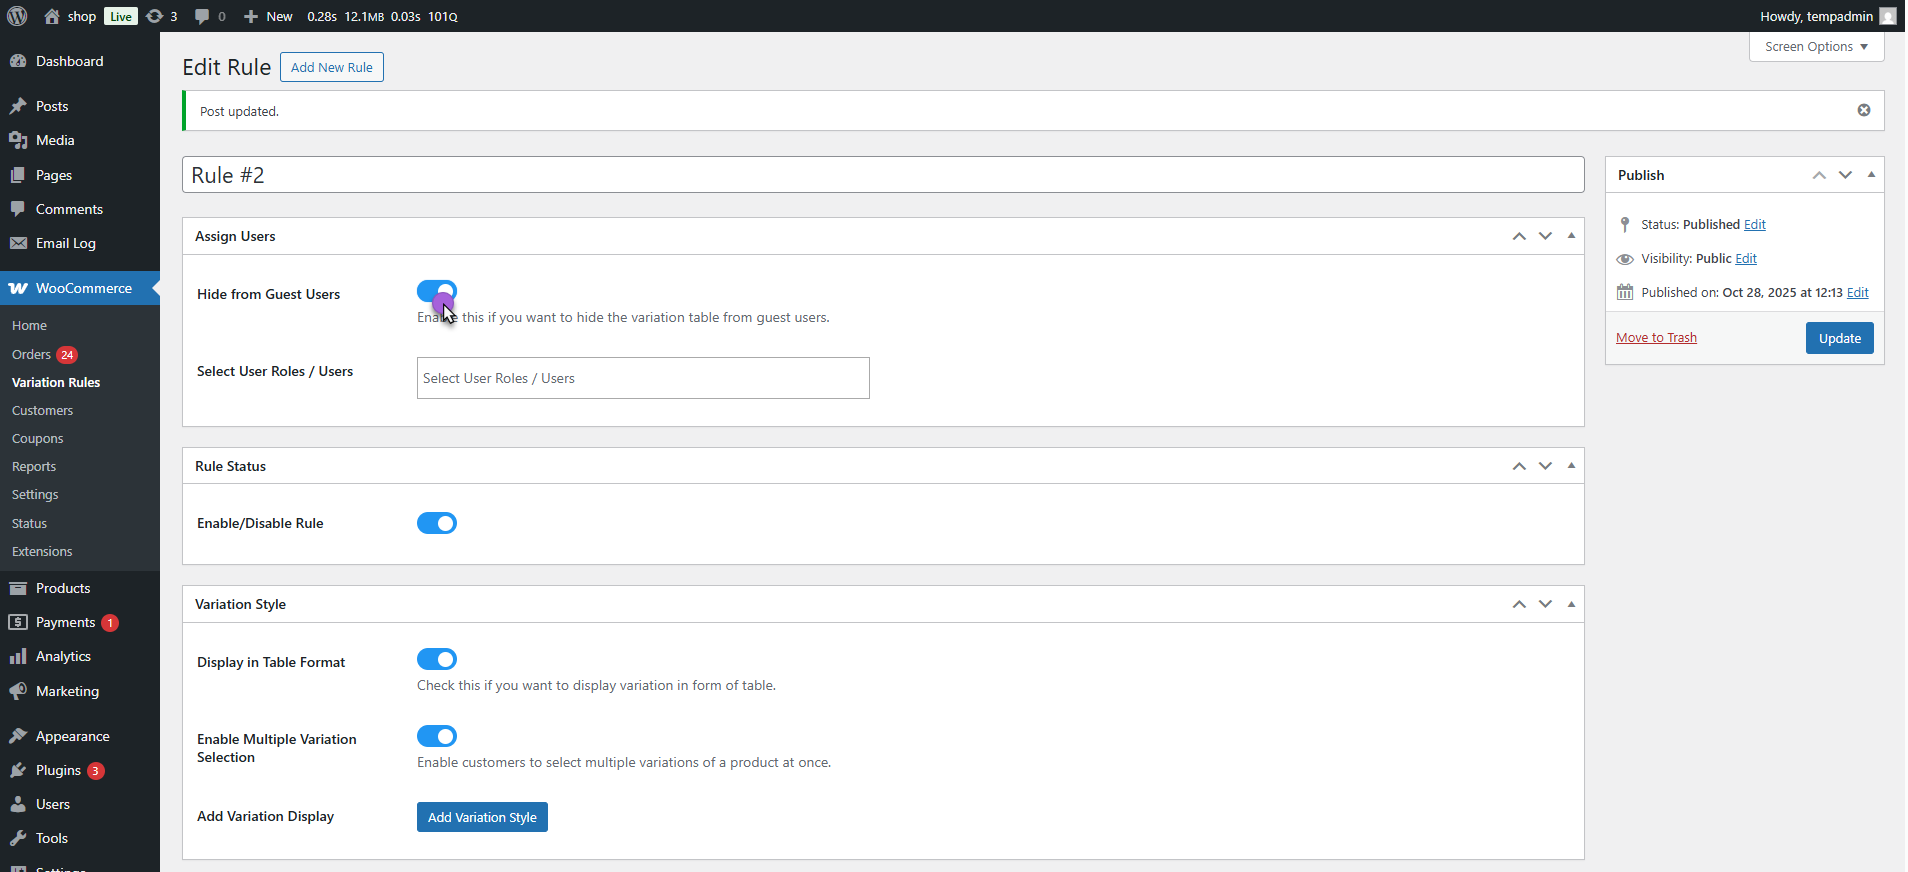
Task: Open the Screen Options dropdown
Action: pos(1816,47)
